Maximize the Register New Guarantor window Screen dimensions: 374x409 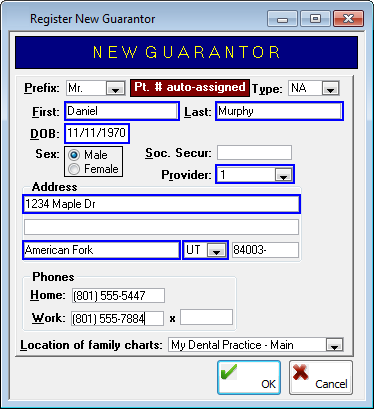tap(315, 19)
